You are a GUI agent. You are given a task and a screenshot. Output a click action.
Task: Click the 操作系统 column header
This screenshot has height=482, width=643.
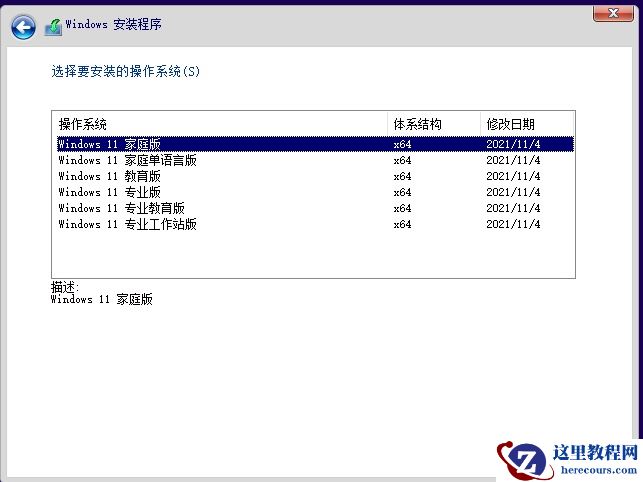[220, 124]
